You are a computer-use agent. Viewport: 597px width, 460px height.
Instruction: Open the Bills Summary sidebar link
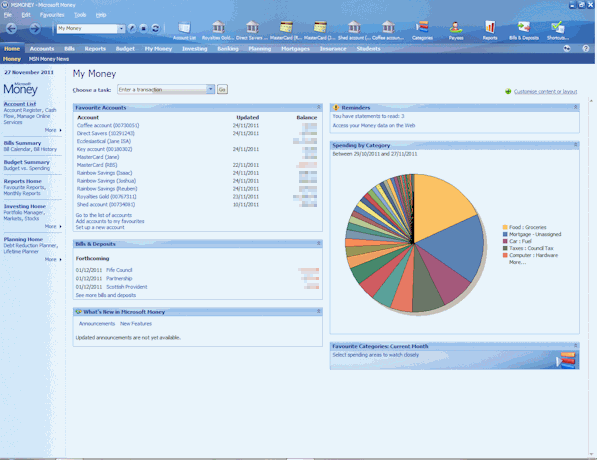tap(22, 143)
